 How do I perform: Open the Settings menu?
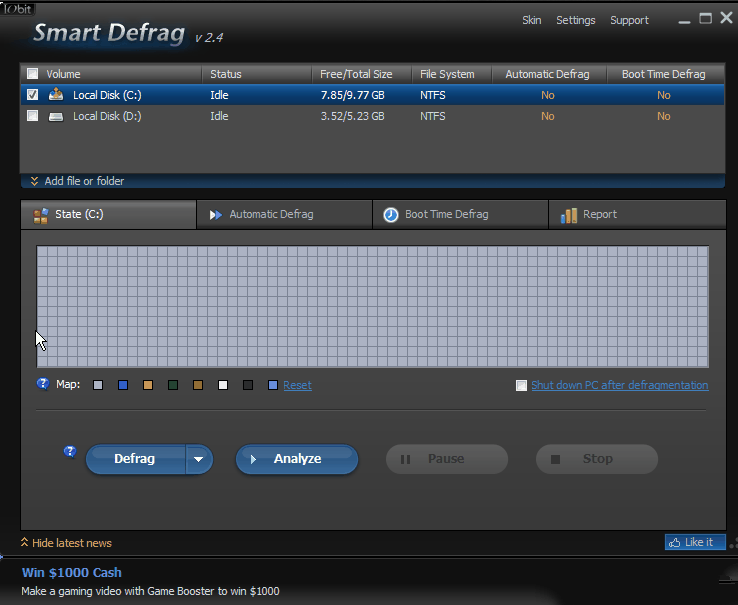(576, 20)
